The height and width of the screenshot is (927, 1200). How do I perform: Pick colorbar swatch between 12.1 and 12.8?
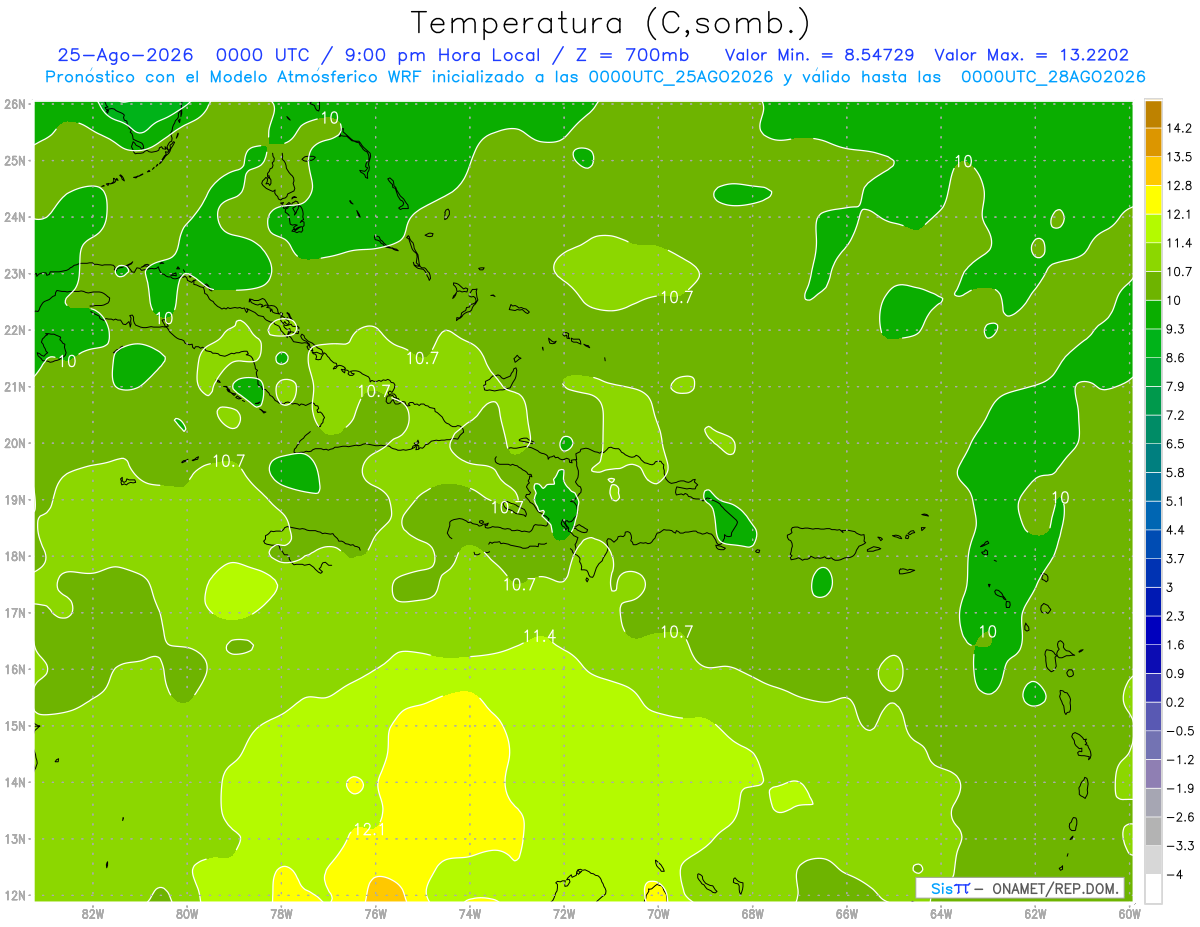(1153, 200)
